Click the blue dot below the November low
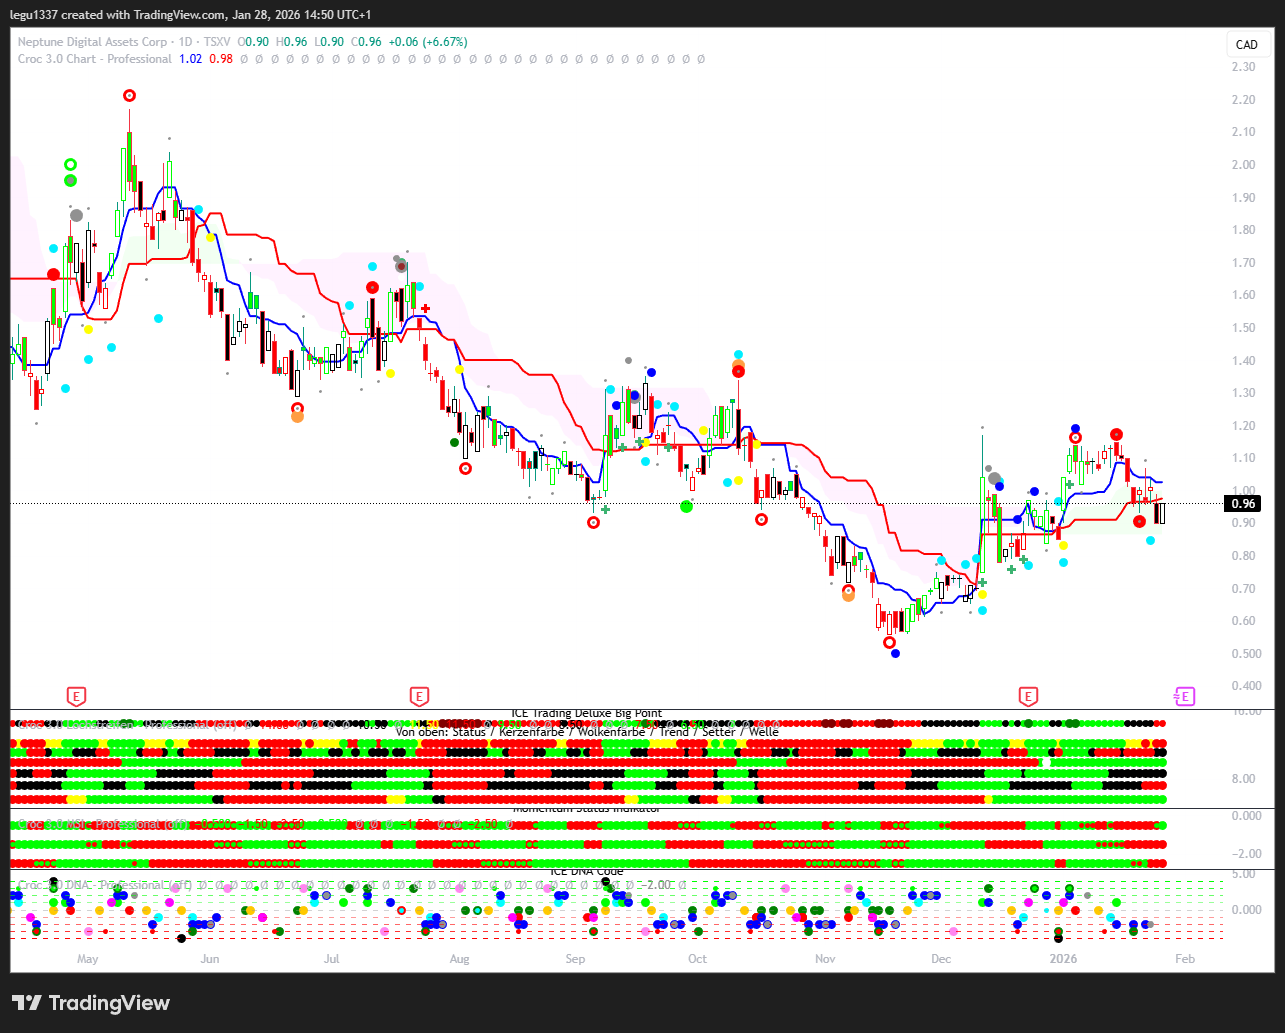 (x=895, y=653)
